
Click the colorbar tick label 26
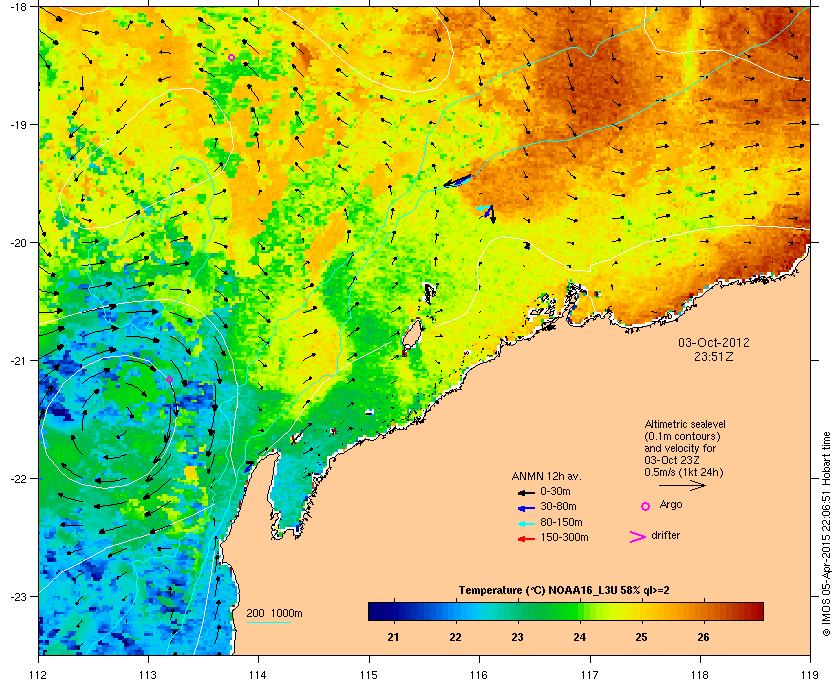click(703, 637)
